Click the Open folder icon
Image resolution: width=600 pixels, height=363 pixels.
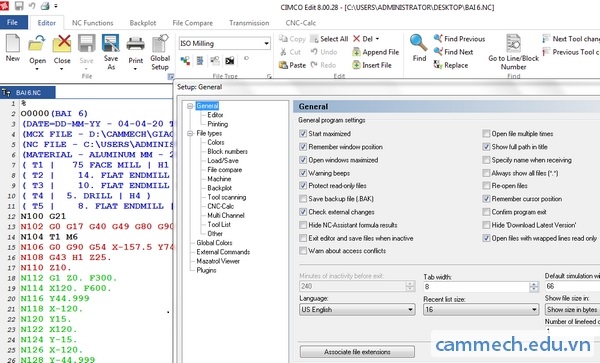(x=37, y=43)
